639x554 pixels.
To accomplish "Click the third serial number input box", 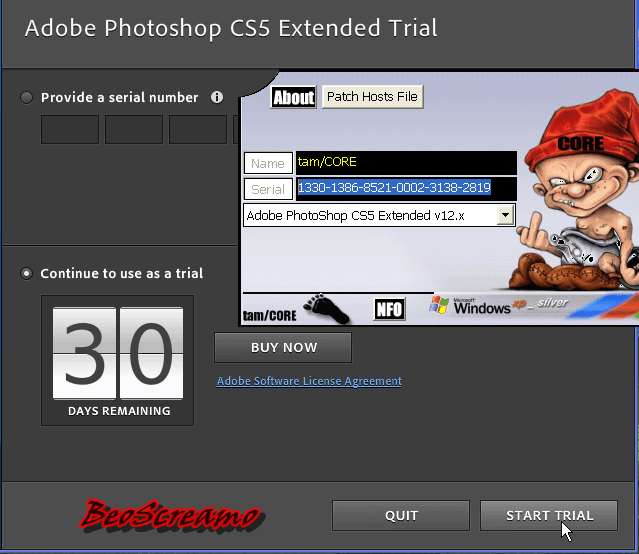I will click(x=198, y=129).
